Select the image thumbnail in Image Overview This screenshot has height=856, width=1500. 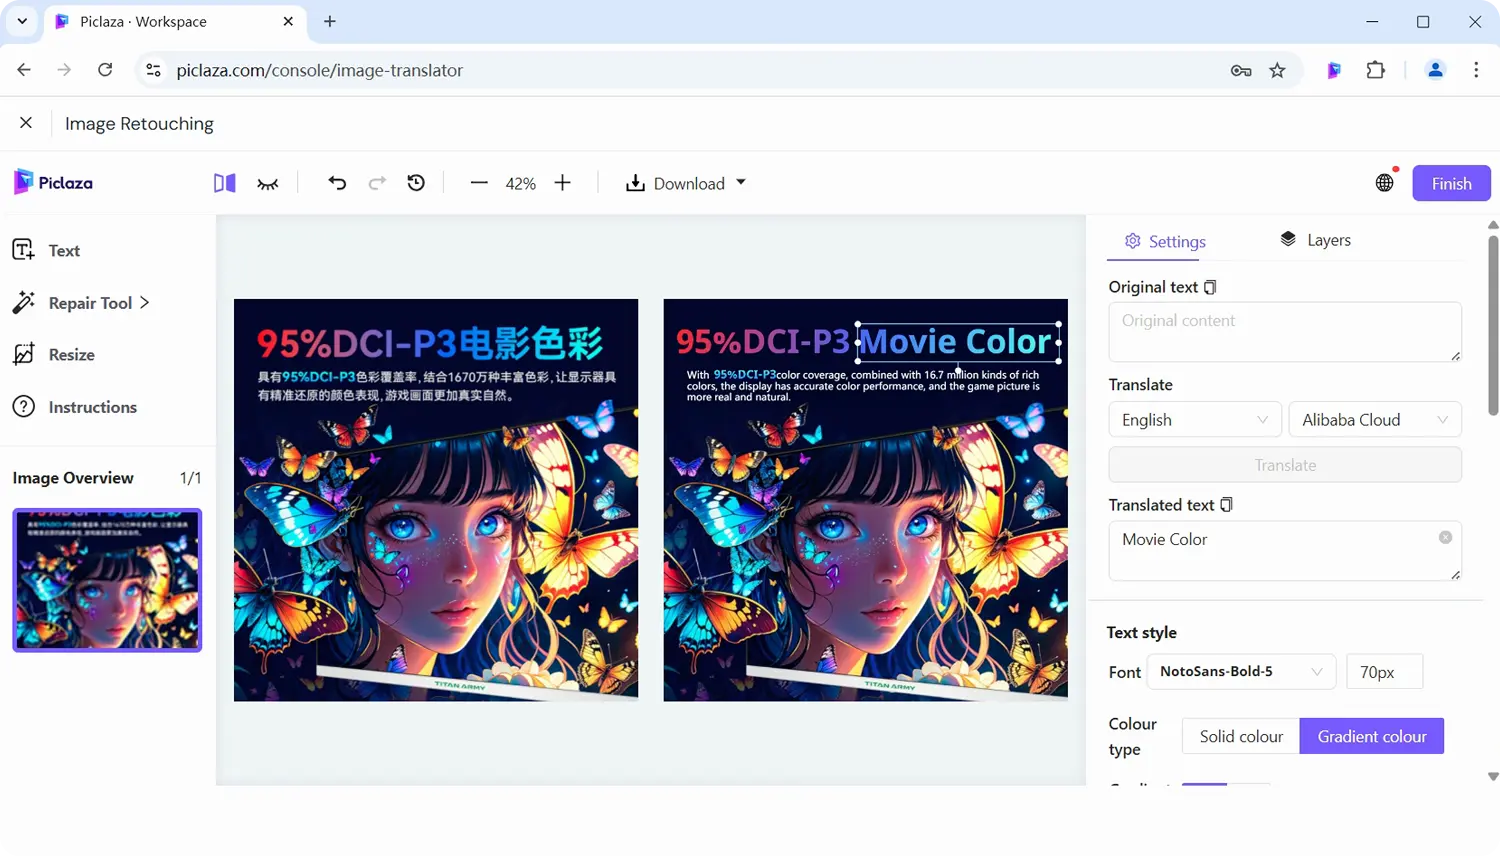107,580
